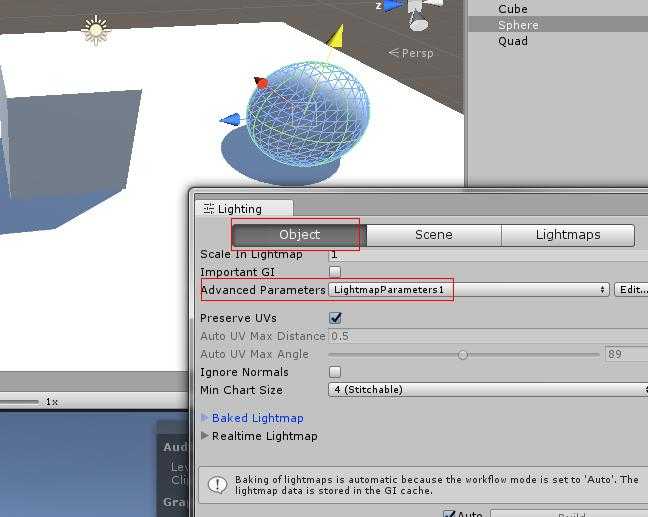
Task: Click the Edit button for Advanced Parameters
Action: (631, 290)
